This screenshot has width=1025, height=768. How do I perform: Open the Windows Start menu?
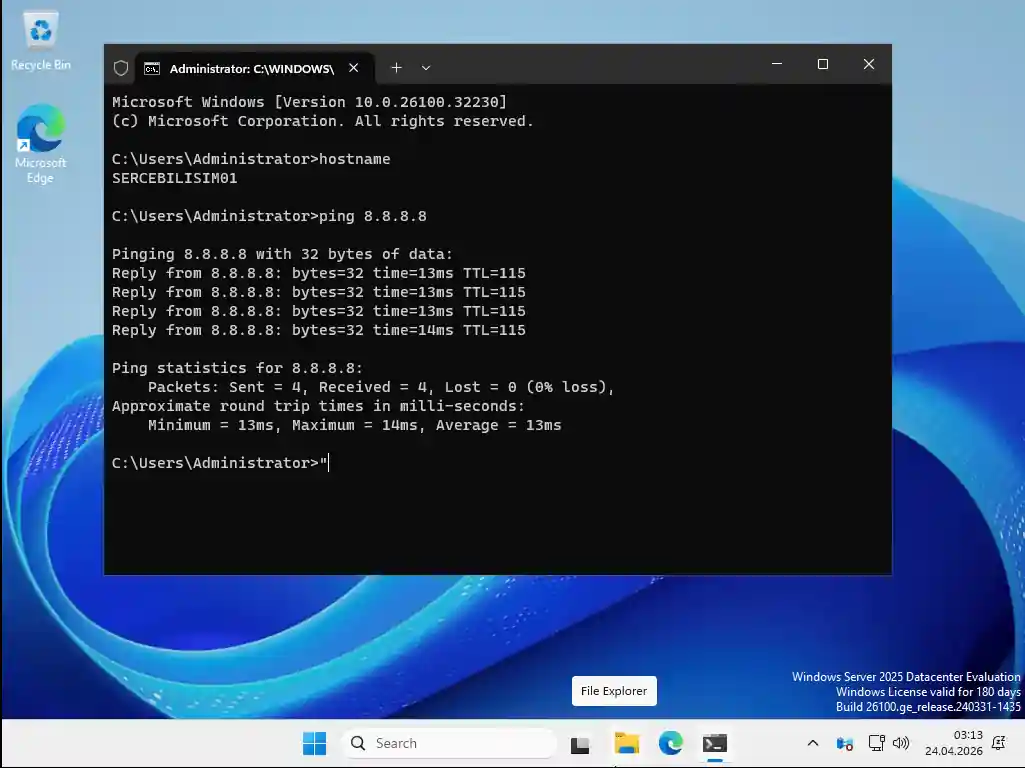click(x=314, y=743)
